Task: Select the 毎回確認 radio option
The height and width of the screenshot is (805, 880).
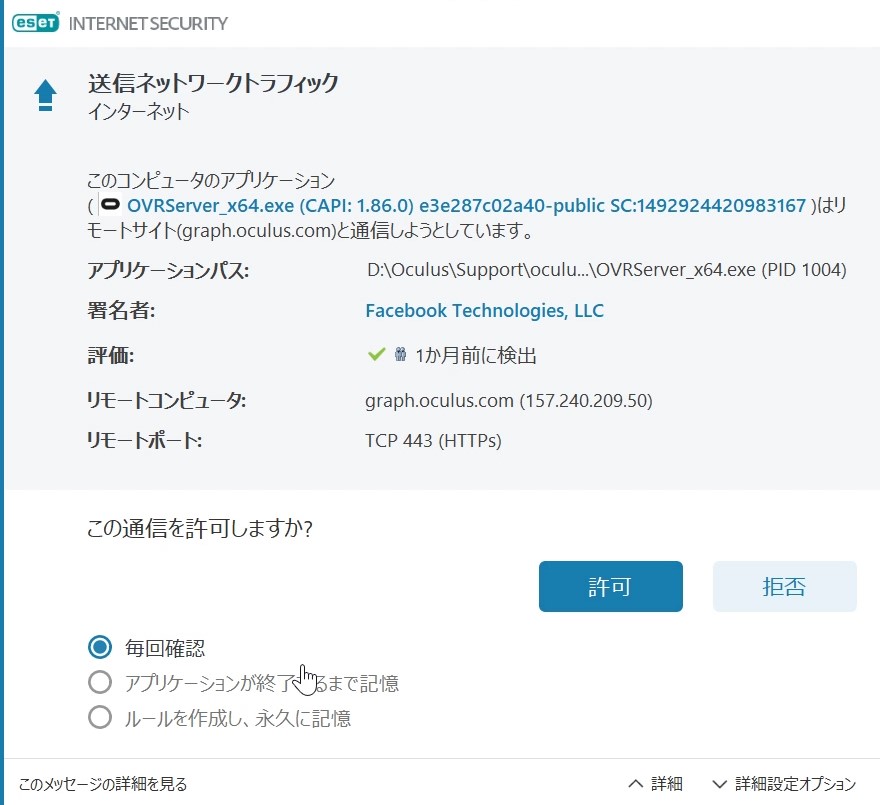Action: (x=100, y=647)
